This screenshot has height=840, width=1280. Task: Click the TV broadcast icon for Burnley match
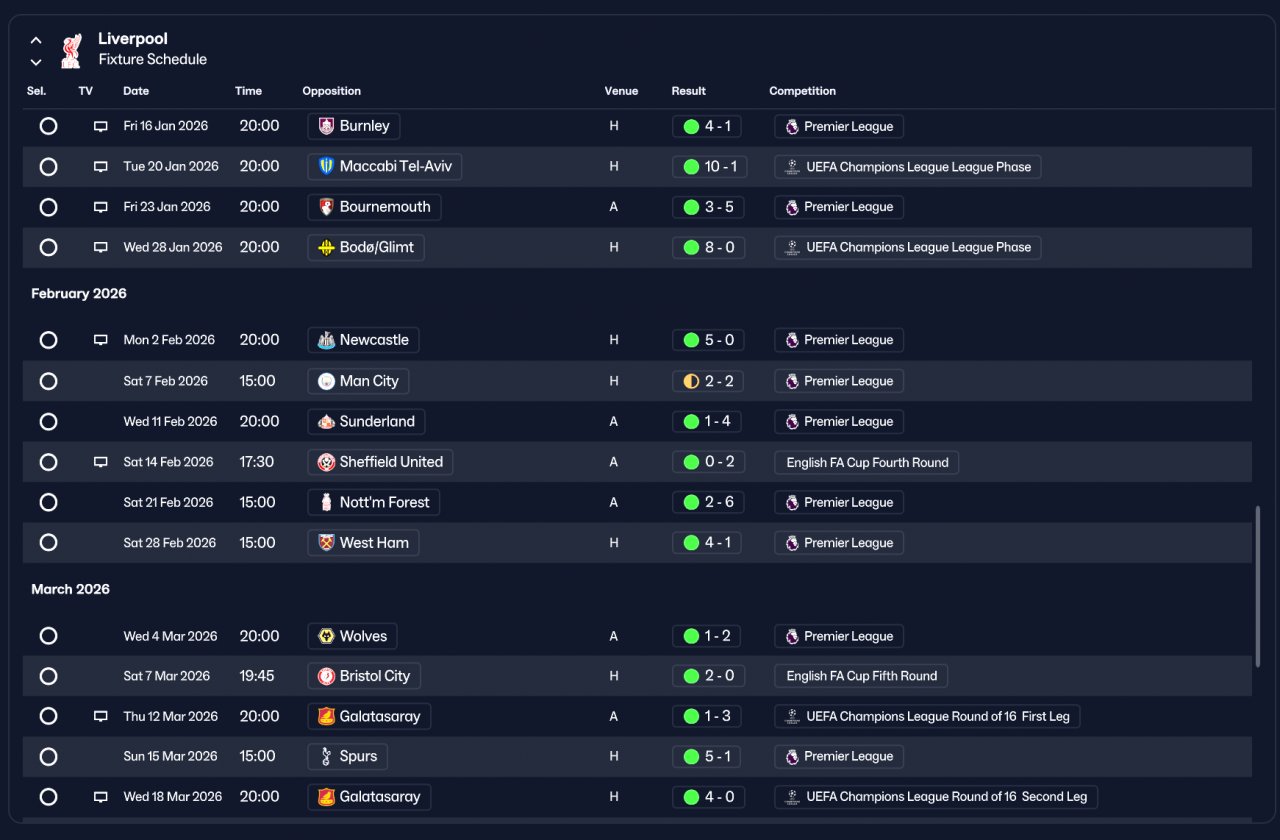coord(100,126)
